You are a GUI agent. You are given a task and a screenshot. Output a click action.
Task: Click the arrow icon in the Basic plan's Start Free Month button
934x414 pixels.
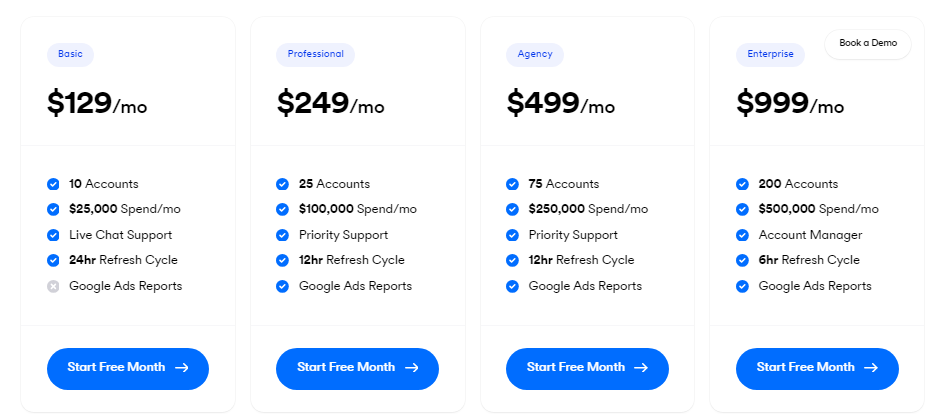click(182, 368)
